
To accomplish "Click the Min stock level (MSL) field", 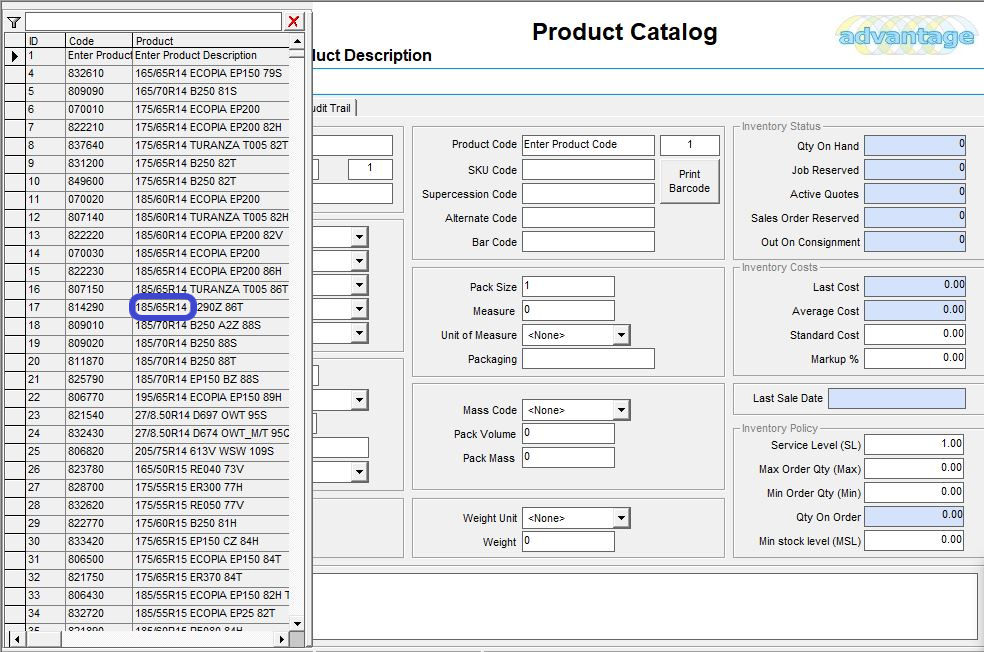I will point(914,540).
